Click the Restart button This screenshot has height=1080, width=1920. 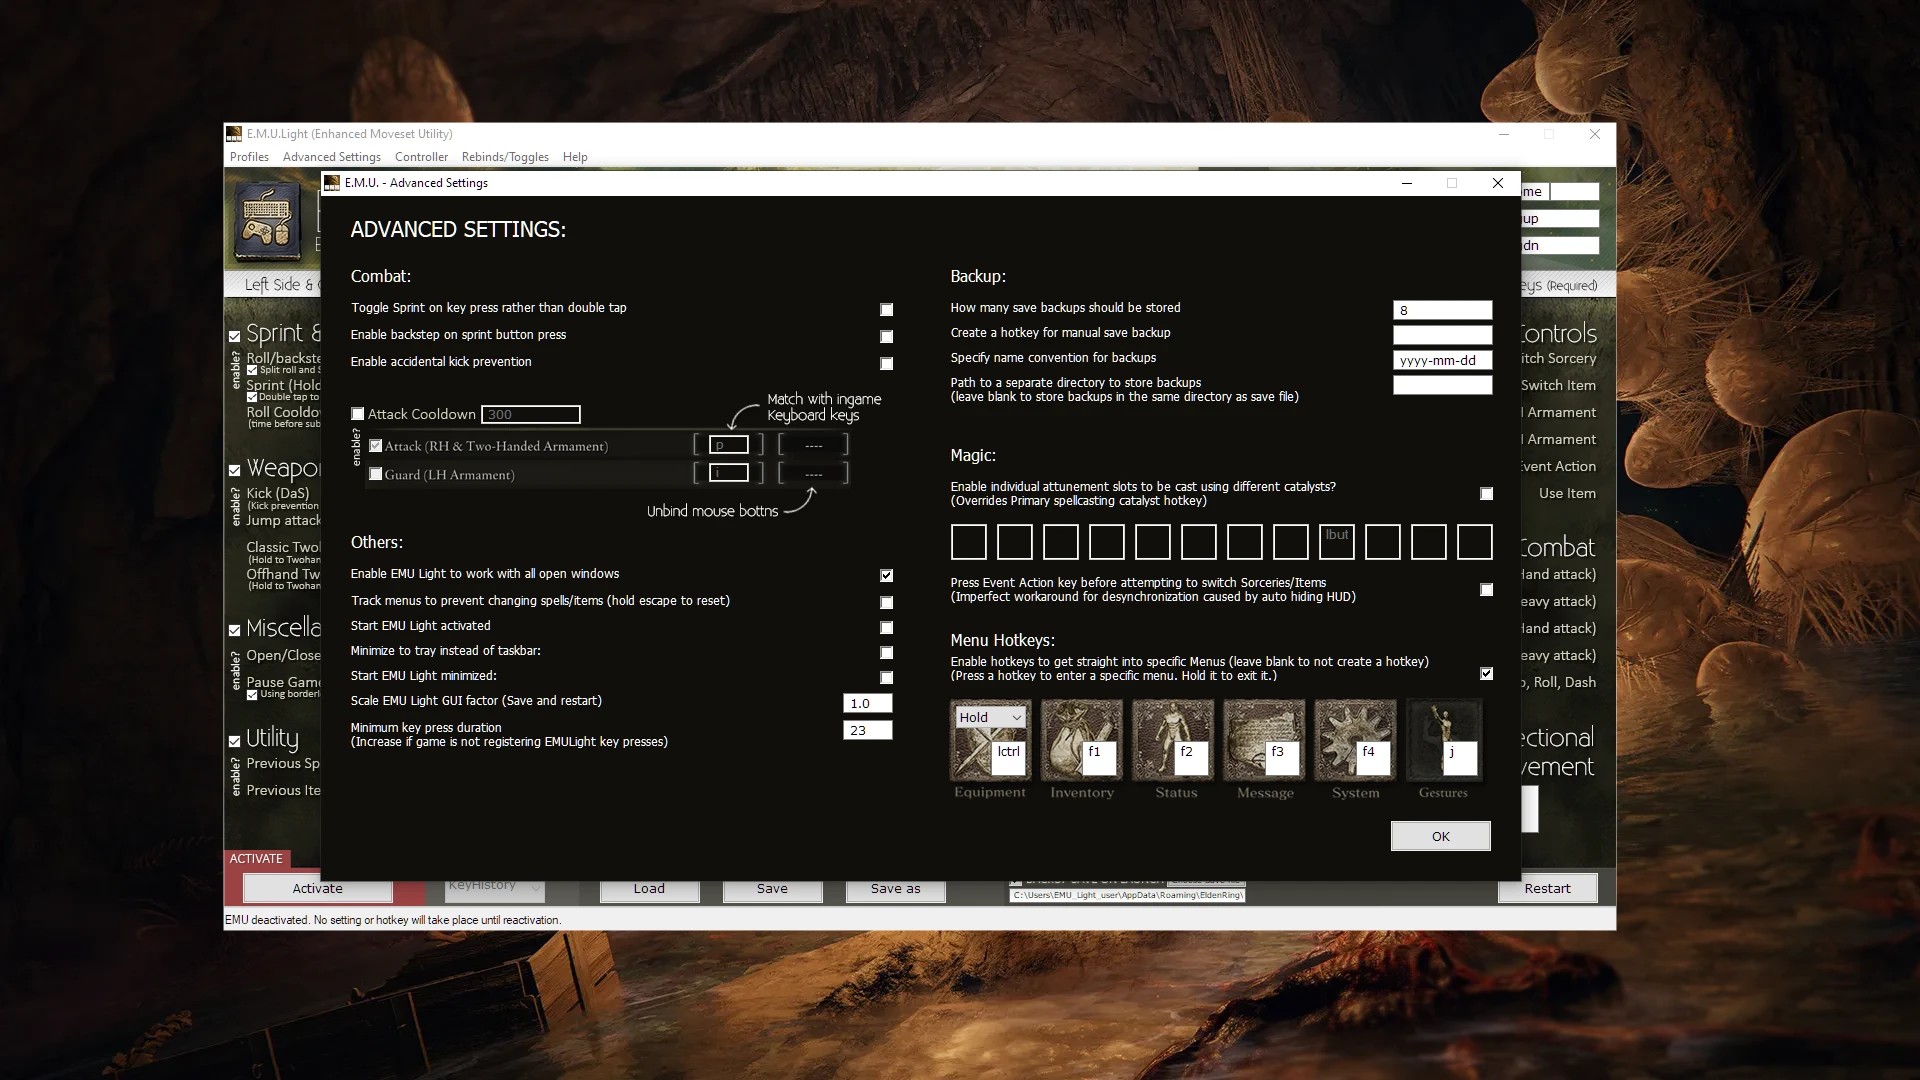(x=1547, y=888)
